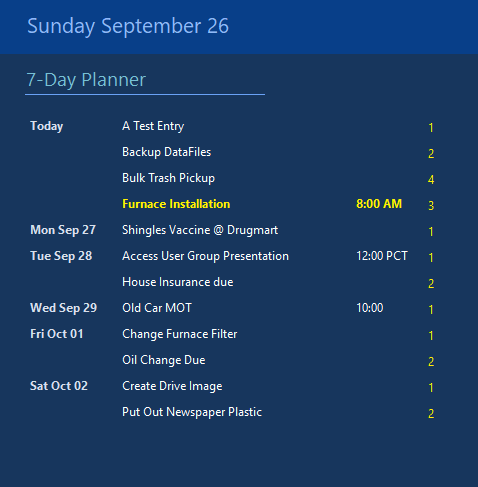Click the Wed Sep 29 date label
This screenshot has height=487, width=478.
(63, 308)
